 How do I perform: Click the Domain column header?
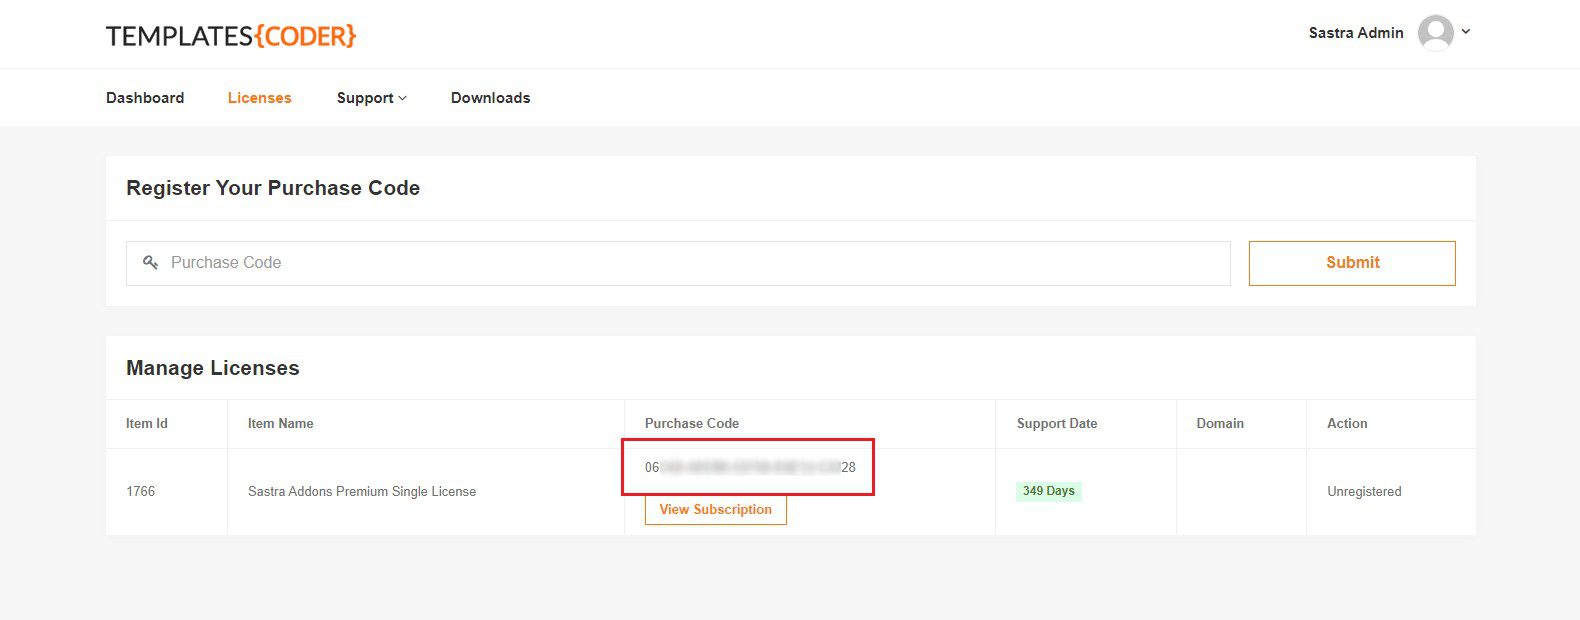coord(1220,424)
